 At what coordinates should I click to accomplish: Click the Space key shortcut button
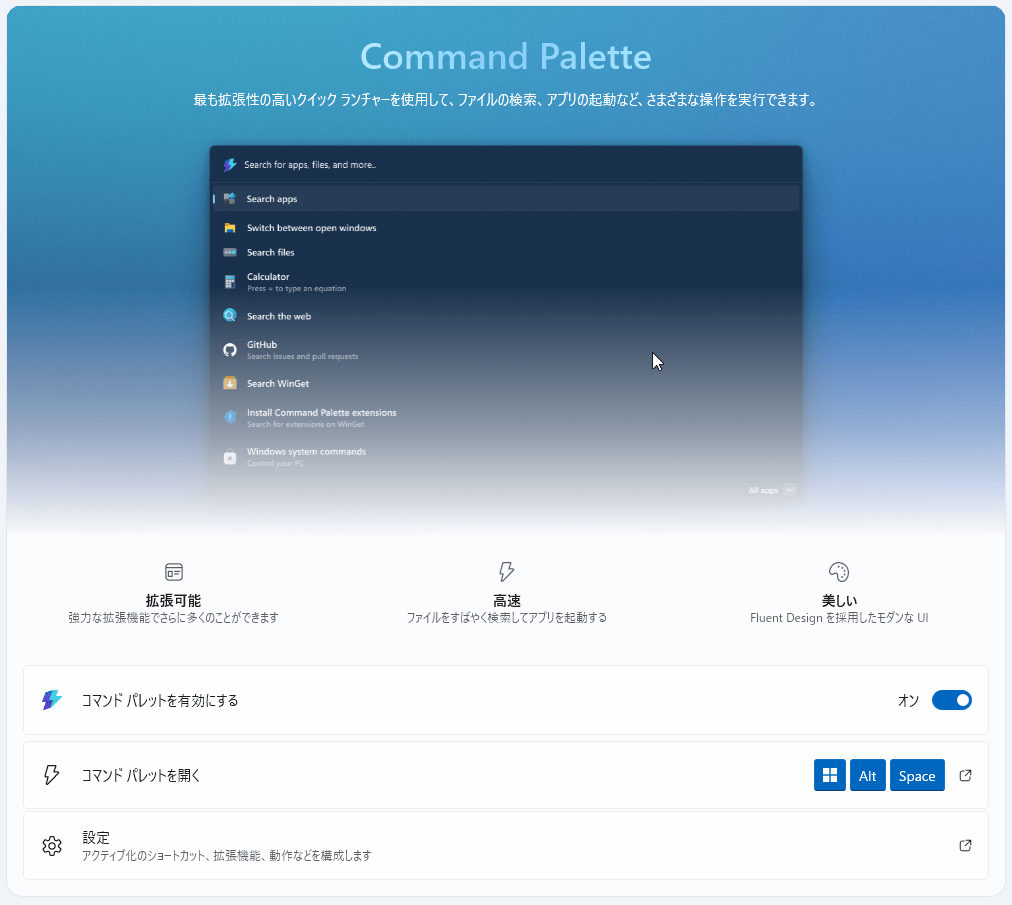tap(916, 775)
